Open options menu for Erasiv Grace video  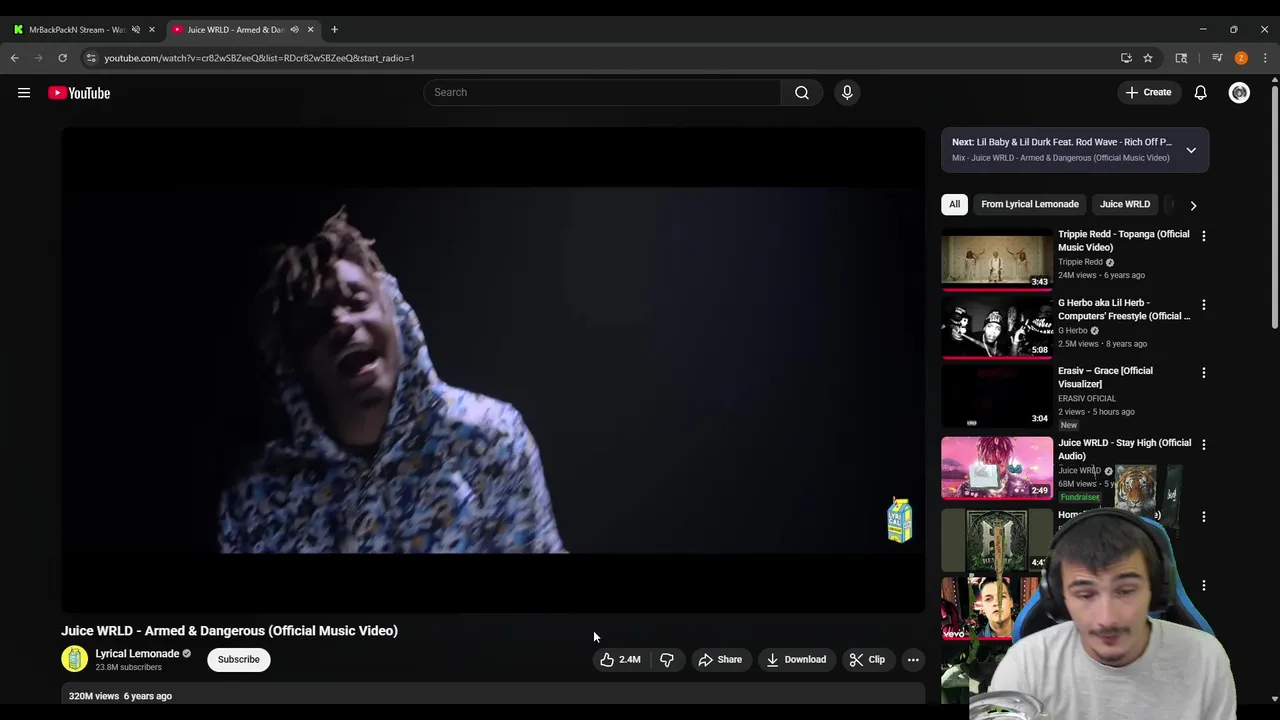click(1203, 372)
